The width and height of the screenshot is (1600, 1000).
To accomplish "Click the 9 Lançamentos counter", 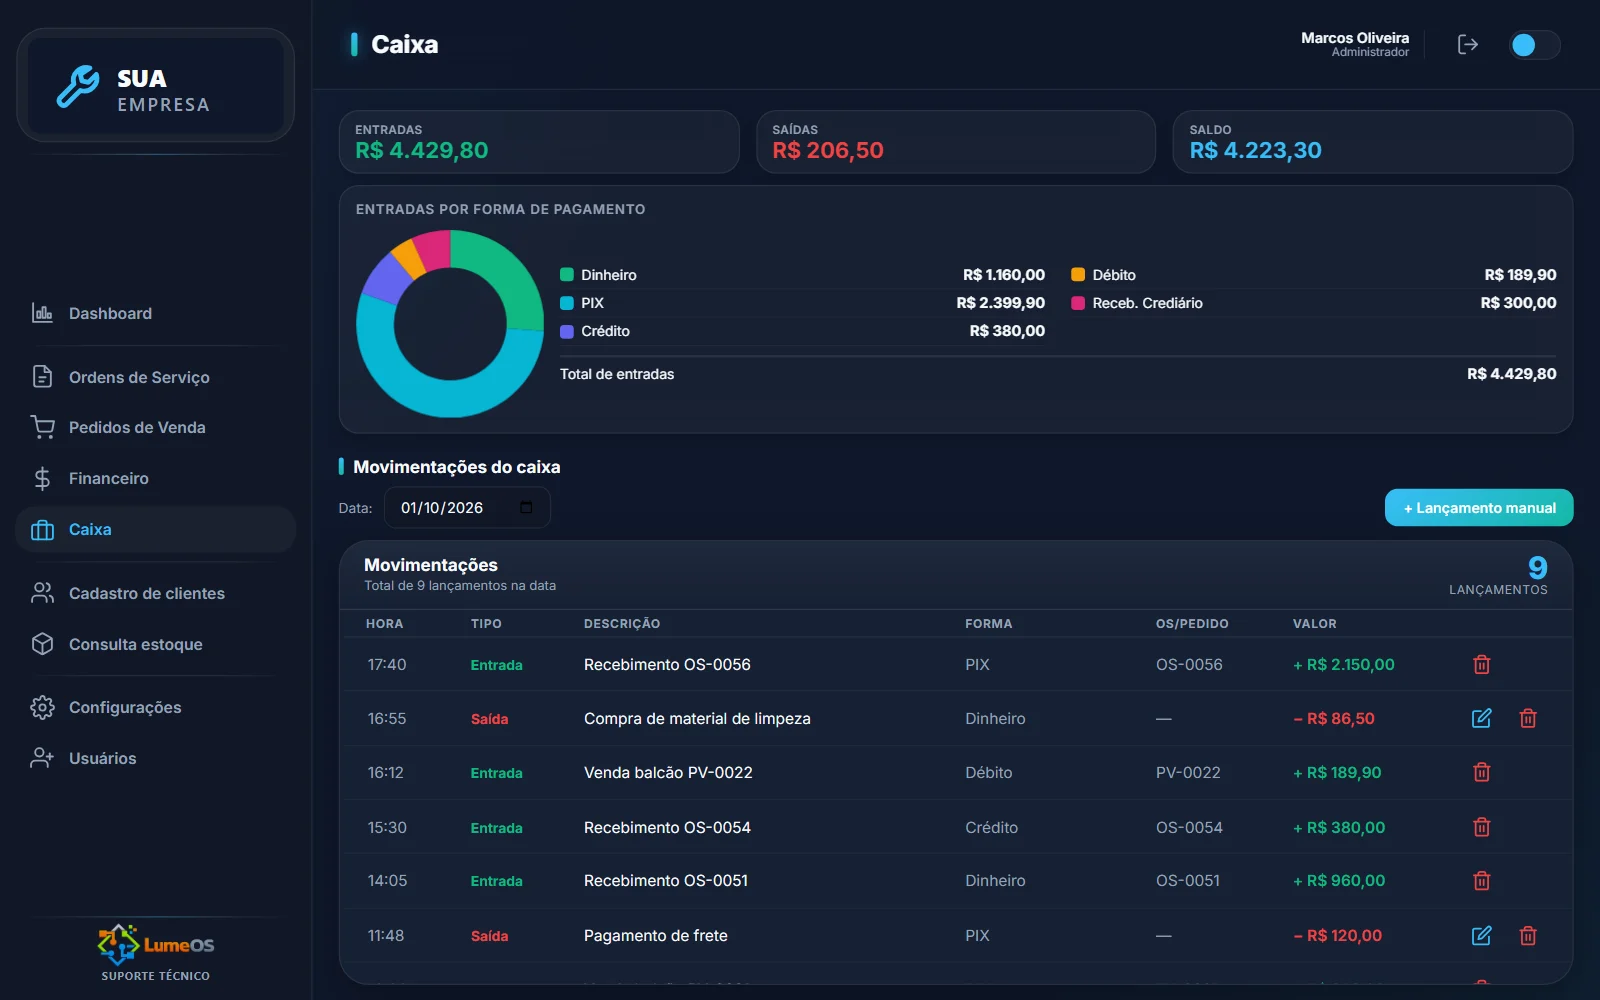I will (1498, 575).
